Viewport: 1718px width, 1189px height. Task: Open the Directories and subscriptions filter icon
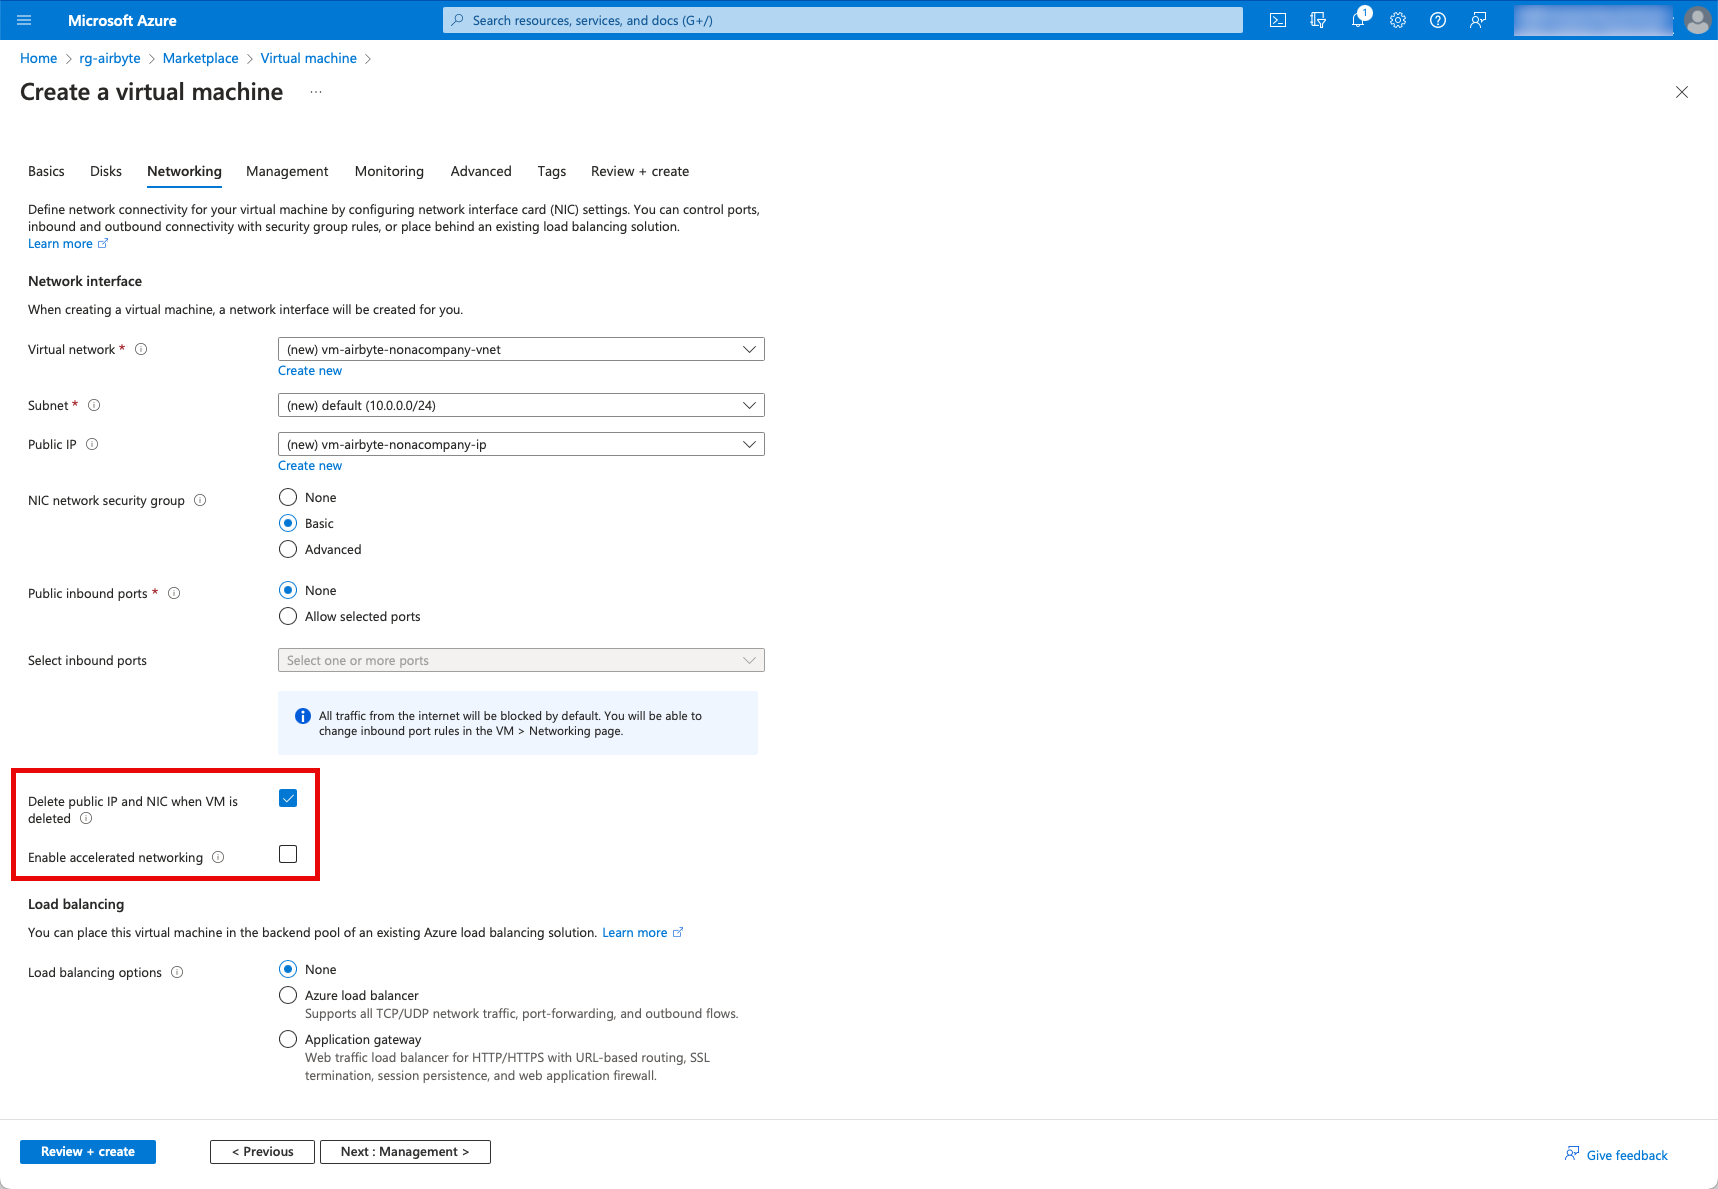point(1318,20)
